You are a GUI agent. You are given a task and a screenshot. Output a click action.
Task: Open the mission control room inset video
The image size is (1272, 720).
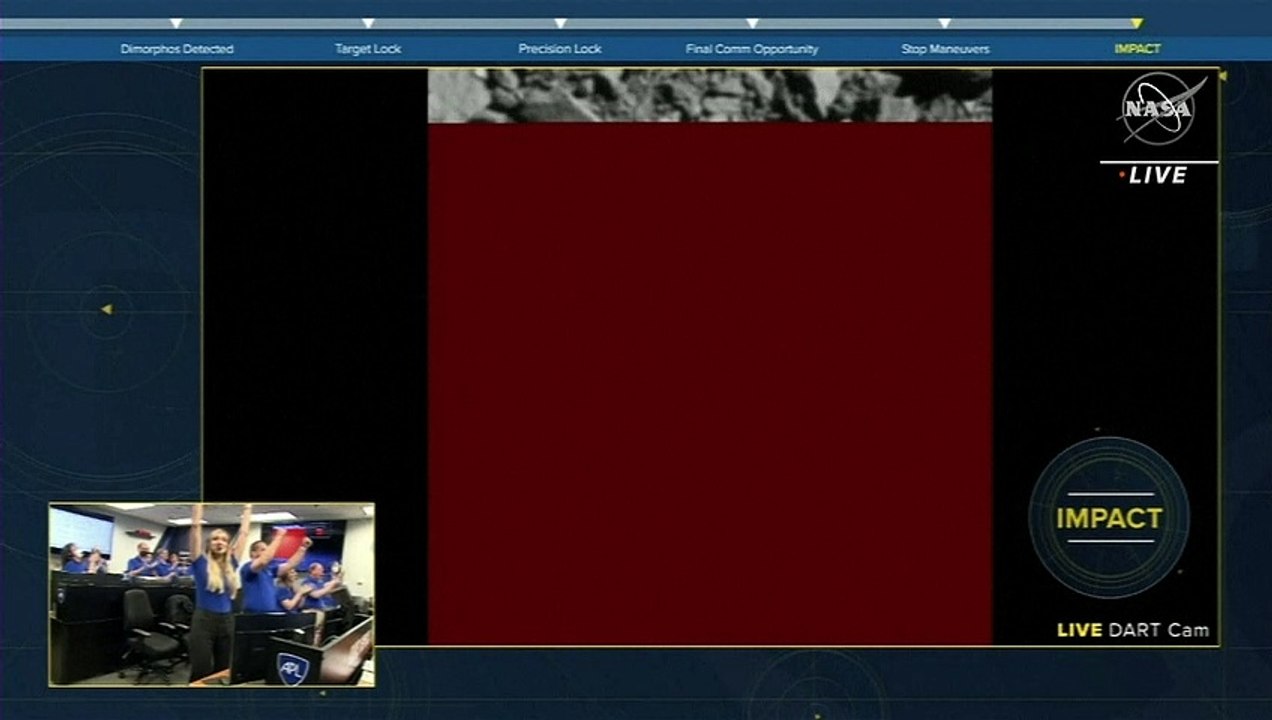212,594
